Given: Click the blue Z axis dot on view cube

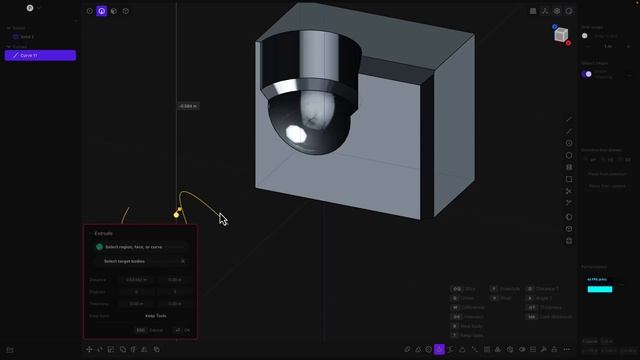Looking at the screenshot, I should pos(554,27).
